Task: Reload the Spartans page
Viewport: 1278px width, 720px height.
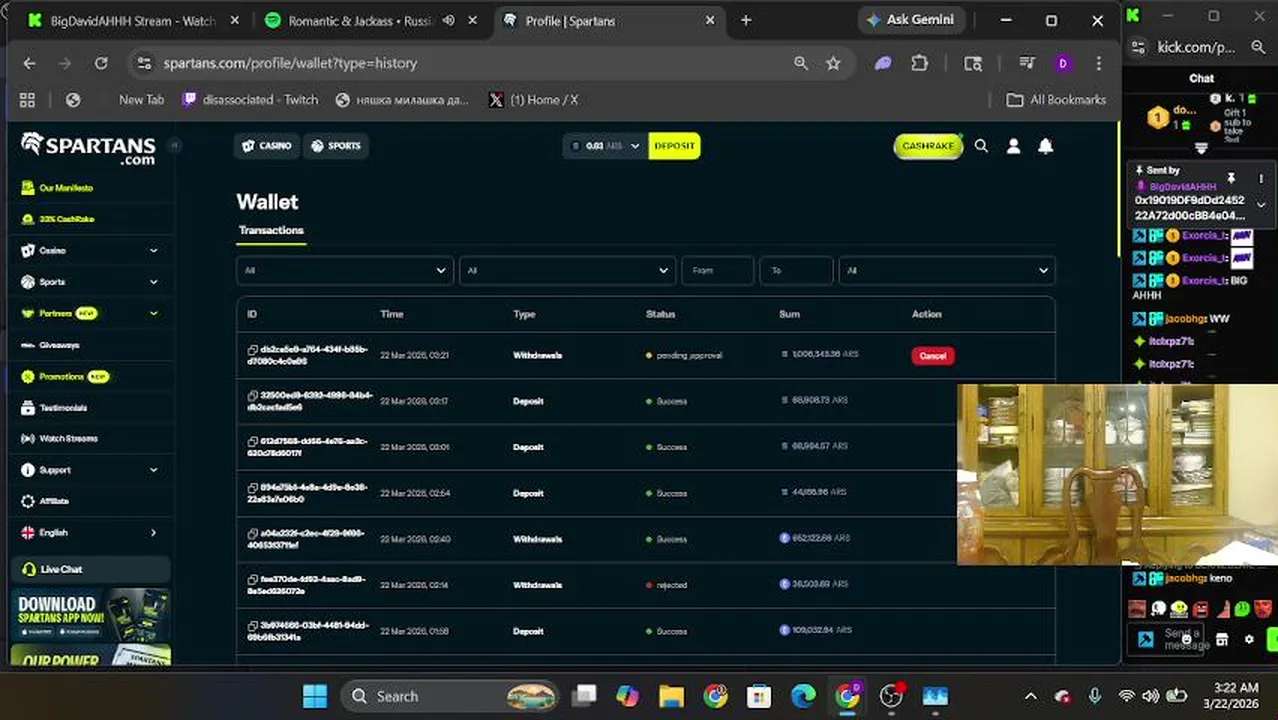Action: coord(101,63)
